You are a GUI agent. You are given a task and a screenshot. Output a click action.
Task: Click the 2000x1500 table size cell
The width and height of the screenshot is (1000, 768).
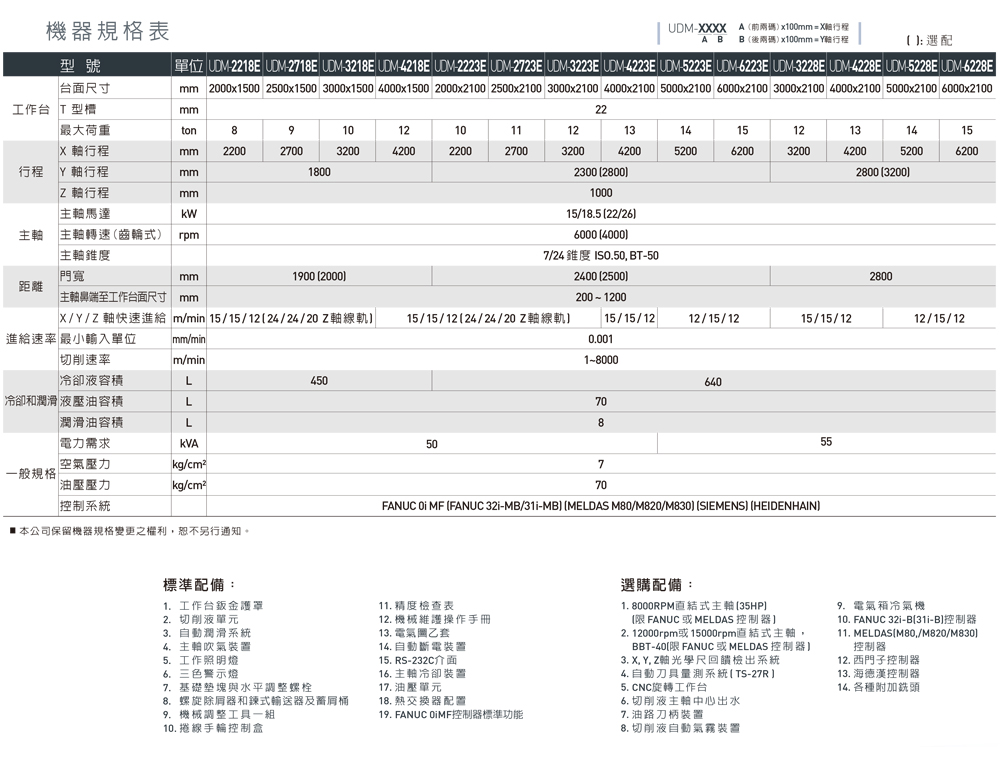coord(235,89)
